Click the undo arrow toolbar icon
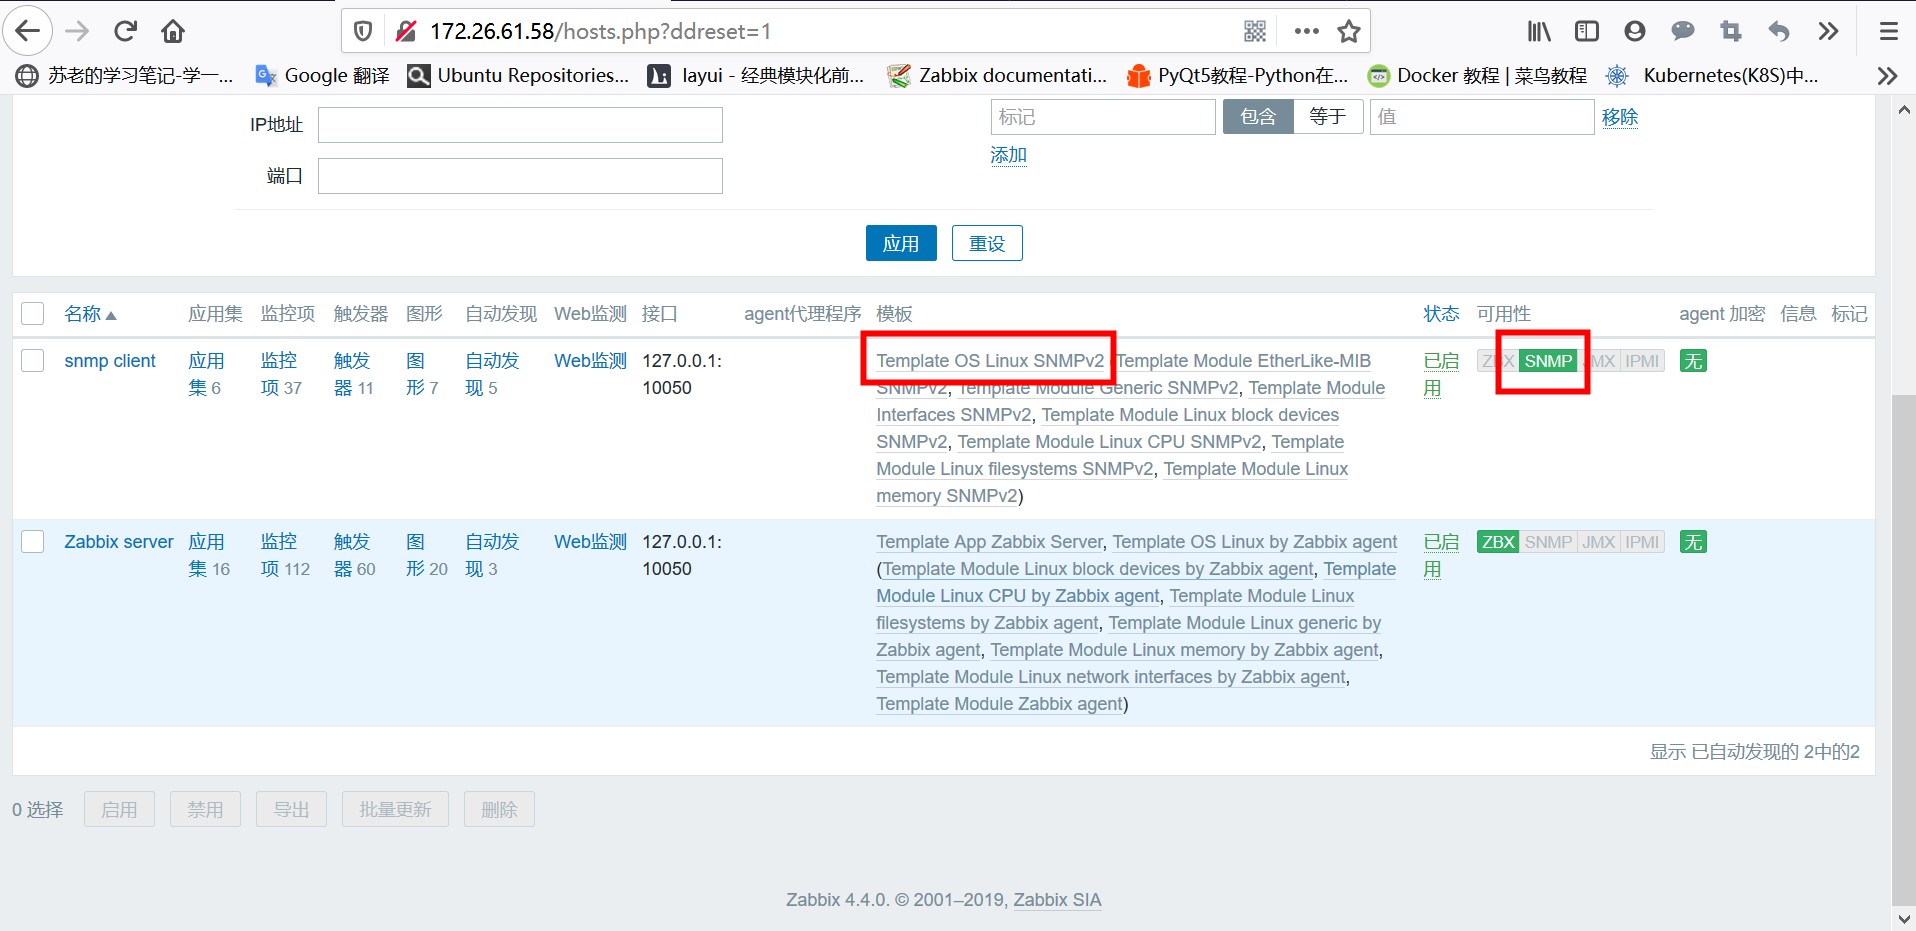The image size is (1916, 931). [1779, 31]
